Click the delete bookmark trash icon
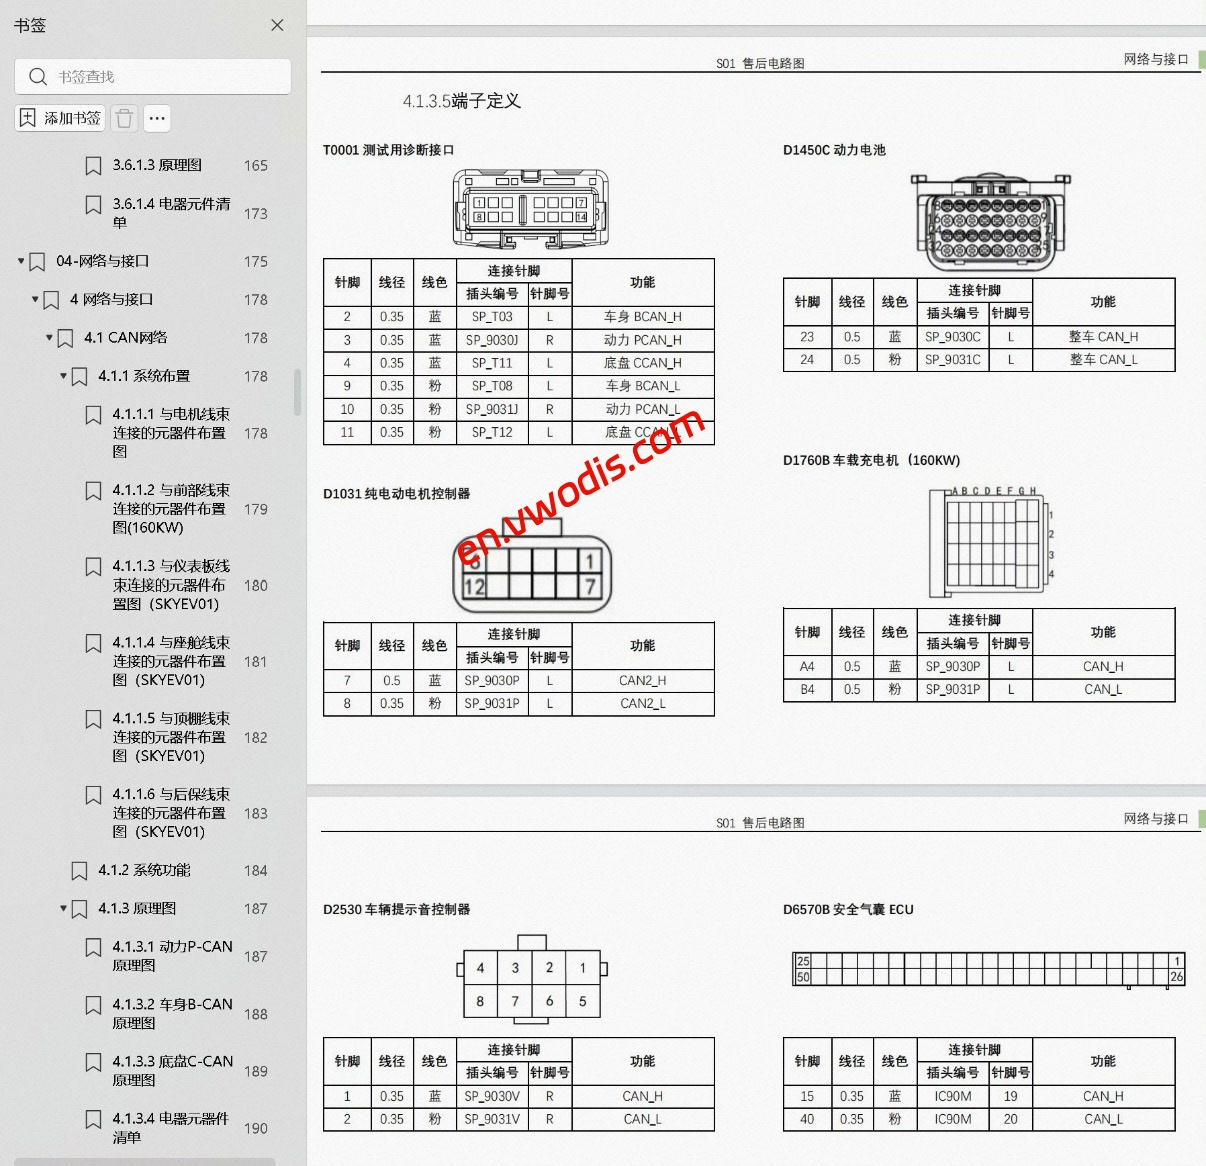The height and width of the screenshot is (1166, 1206). click(x=123, y=117)
